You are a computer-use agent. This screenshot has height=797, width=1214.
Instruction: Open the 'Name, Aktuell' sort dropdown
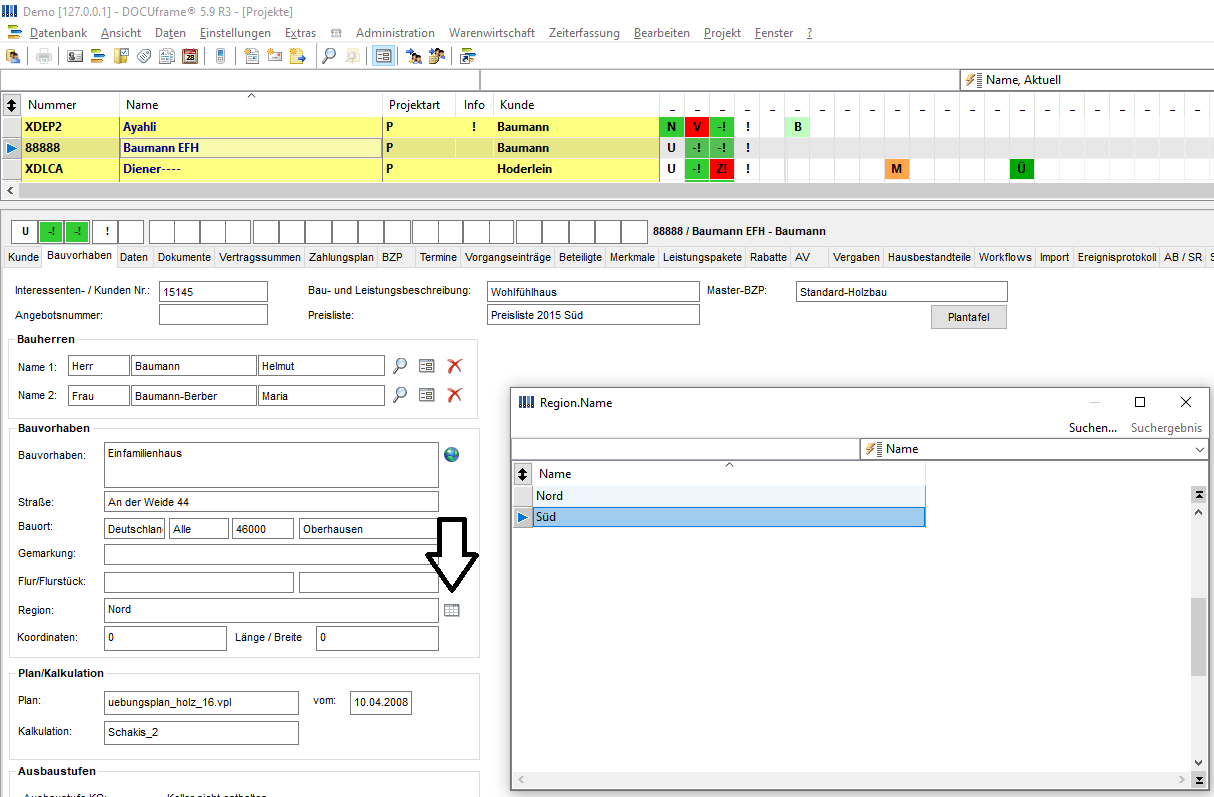pos(1087,80)
